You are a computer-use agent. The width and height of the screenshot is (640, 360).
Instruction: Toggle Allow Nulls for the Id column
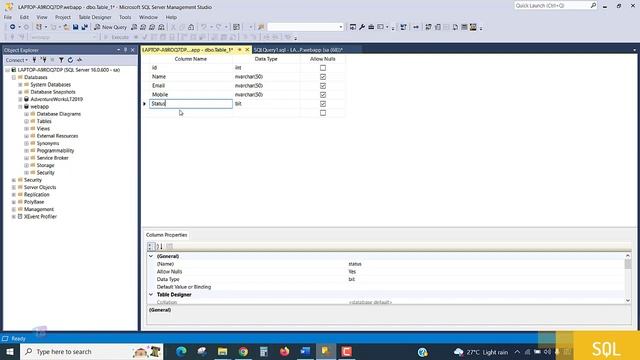[x=323, y=68]
